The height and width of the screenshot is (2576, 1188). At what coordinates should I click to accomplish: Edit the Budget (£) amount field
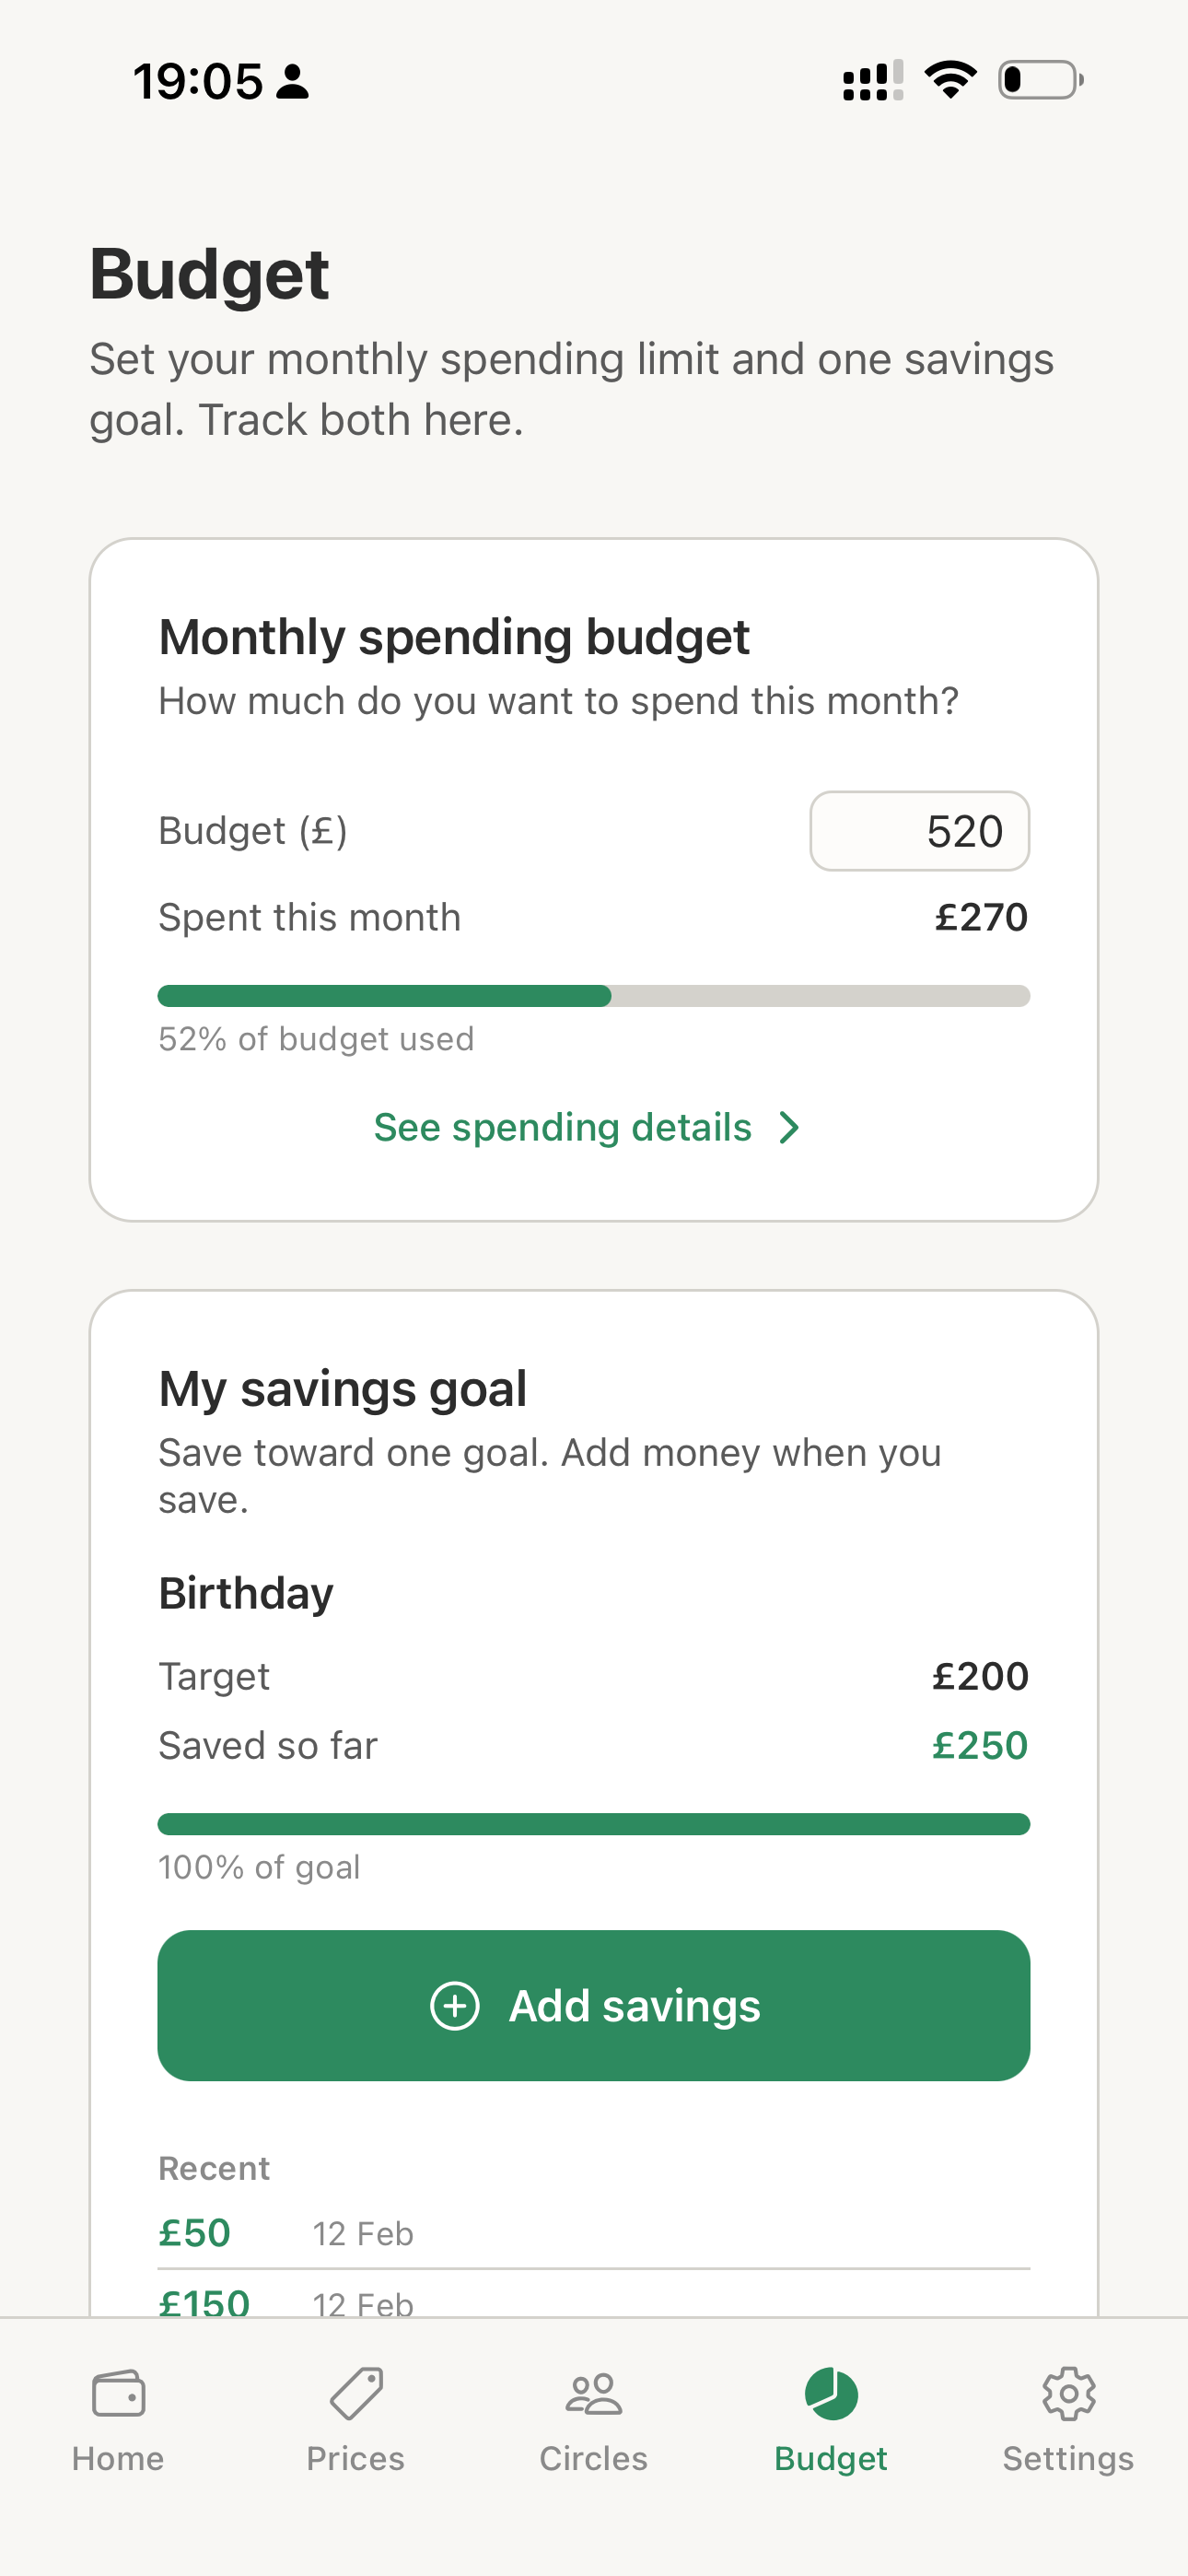coord(919,831)
